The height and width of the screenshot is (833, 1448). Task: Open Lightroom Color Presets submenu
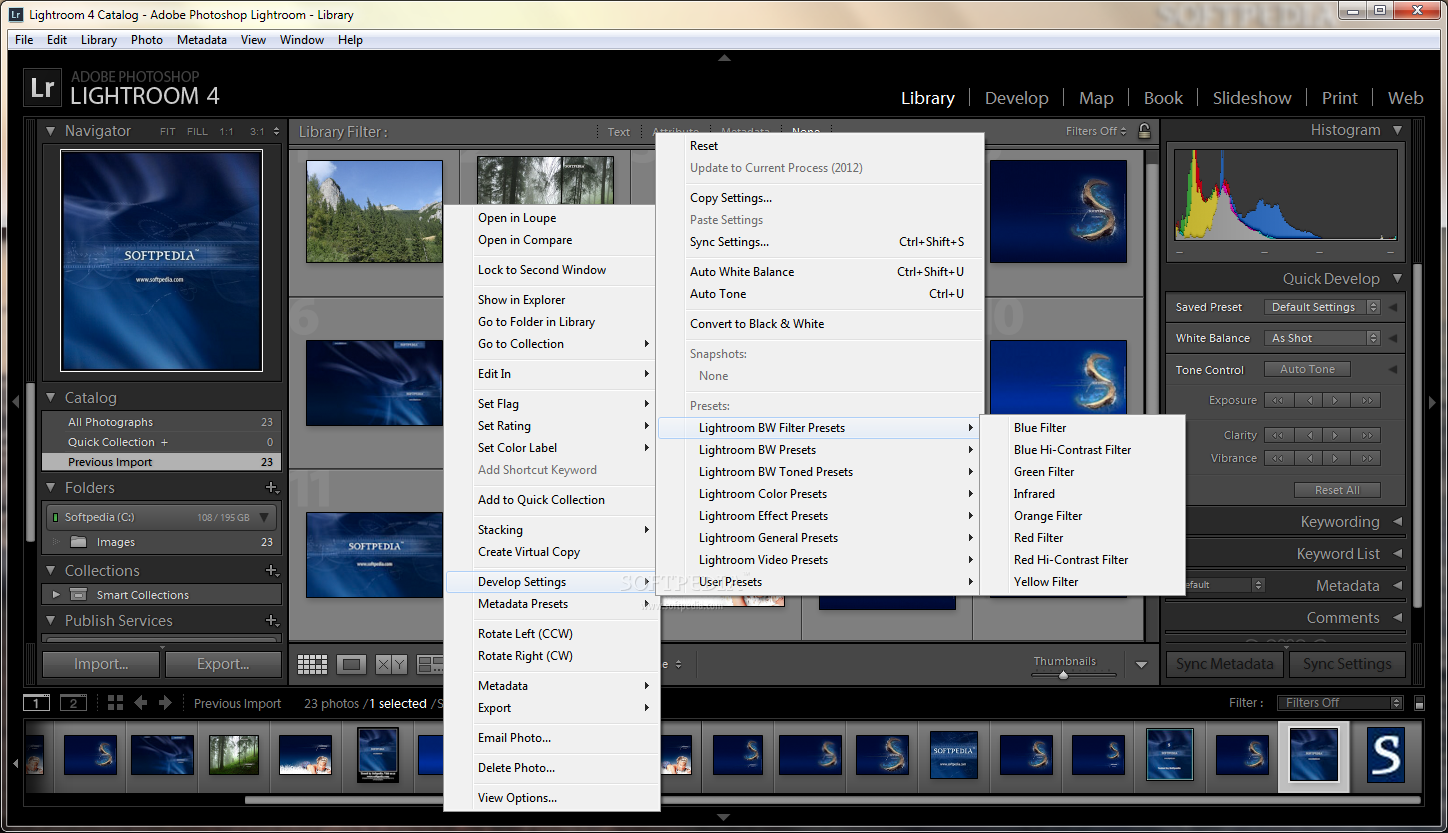pos(817,494)
